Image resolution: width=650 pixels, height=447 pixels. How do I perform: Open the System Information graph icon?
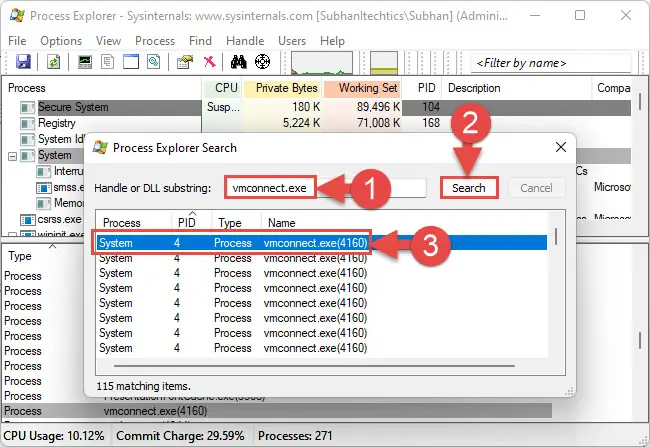pyautogui.click(x=85, y=62)
